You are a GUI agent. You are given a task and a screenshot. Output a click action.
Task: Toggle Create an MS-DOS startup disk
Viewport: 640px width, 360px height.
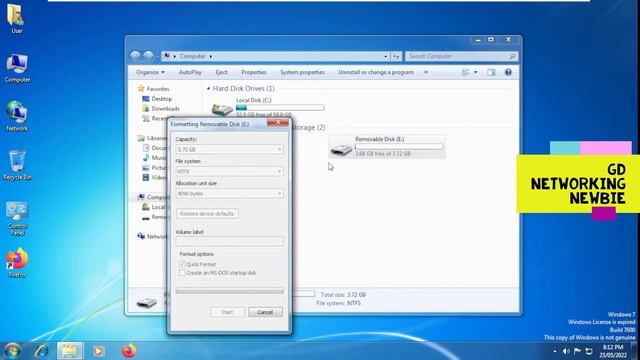[182, 273]
